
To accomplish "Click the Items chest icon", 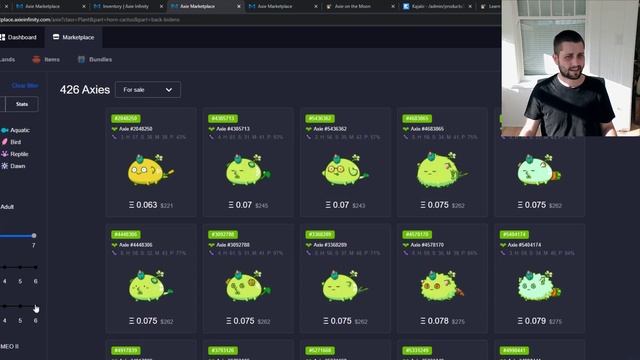I will [36, 60].
